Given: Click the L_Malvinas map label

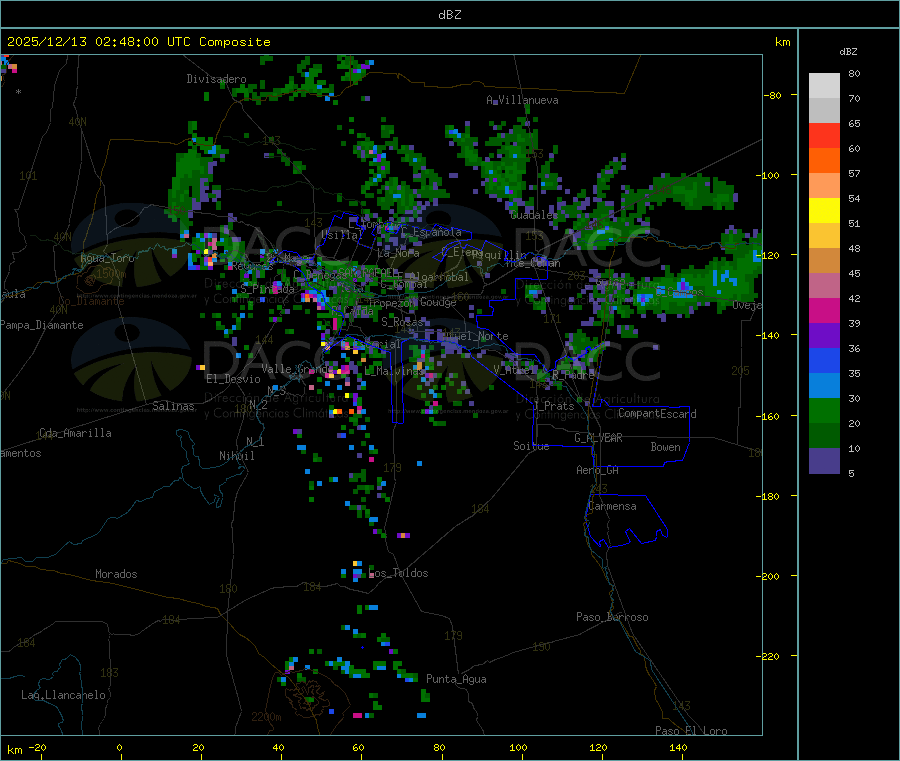Looking at the screenshot, I should click(x=394, y=371).
